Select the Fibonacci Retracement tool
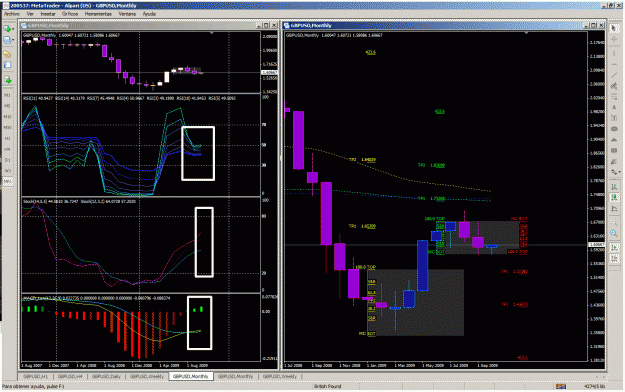 (614, 97)
